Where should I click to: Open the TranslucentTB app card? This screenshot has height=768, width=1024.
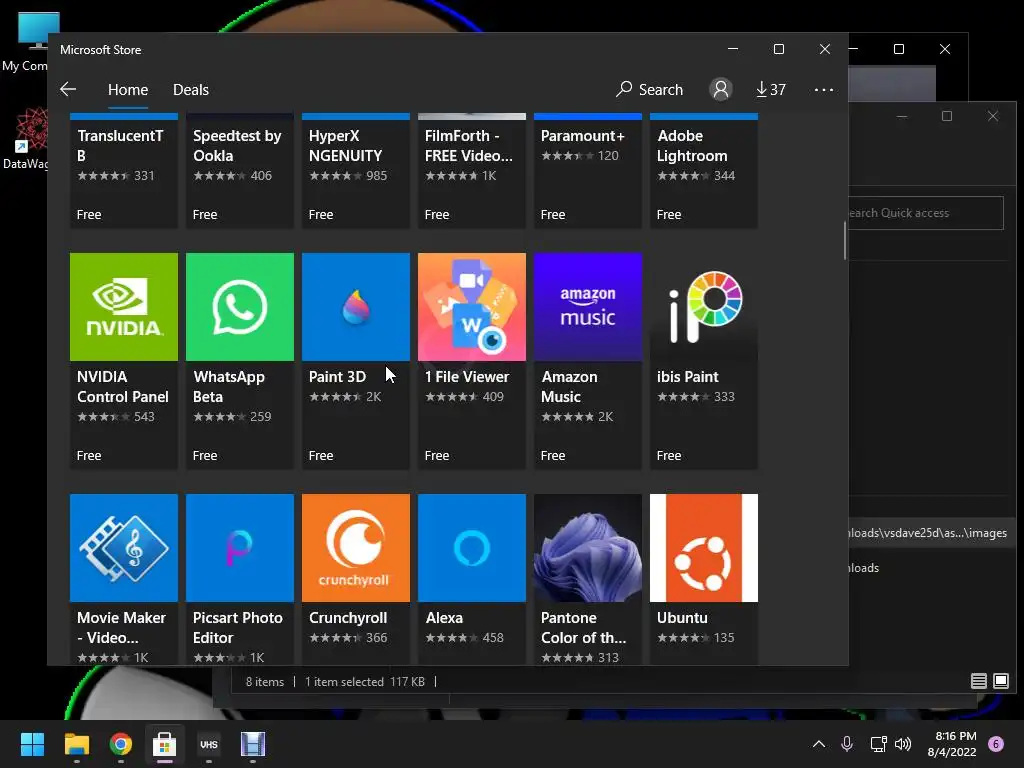[x=123, y=171]
